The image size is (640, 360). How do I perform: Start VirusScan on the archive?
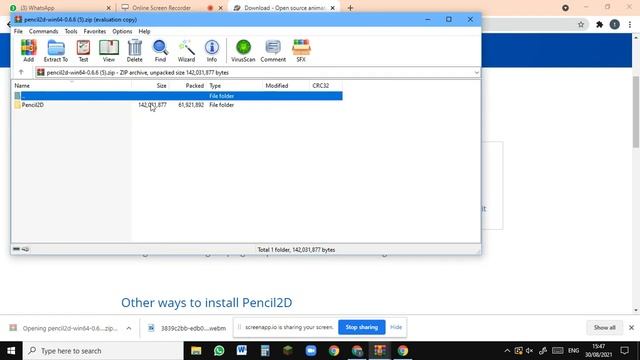(x=243, y=51)
